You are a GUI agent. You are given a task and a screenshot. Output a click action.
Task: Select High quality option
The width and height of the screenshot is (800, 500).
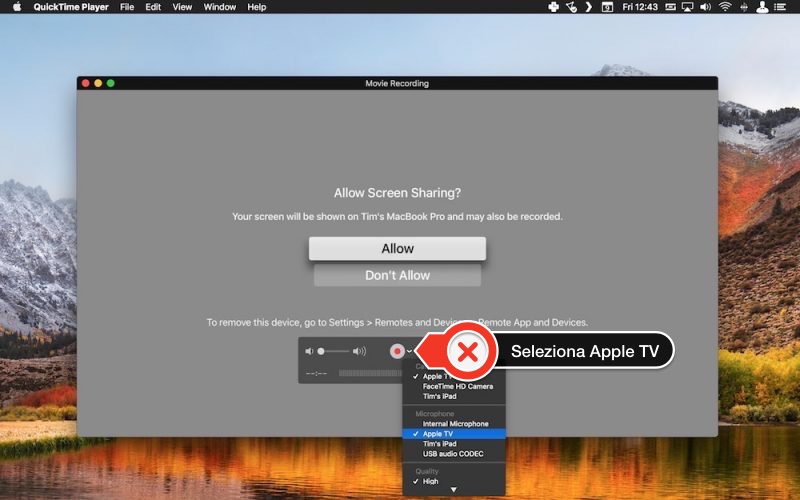pyautogui.click(x=454, y=481)
